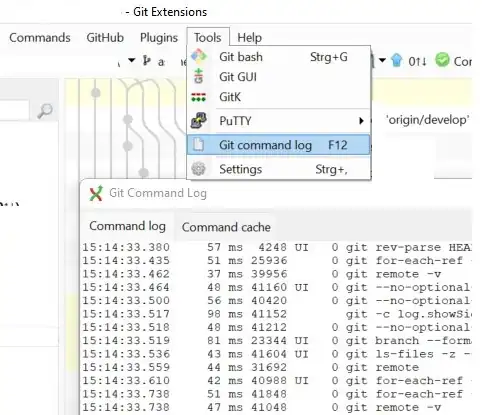Select the Git command log item
Screen dimensions: 482x415
point(278,145)
